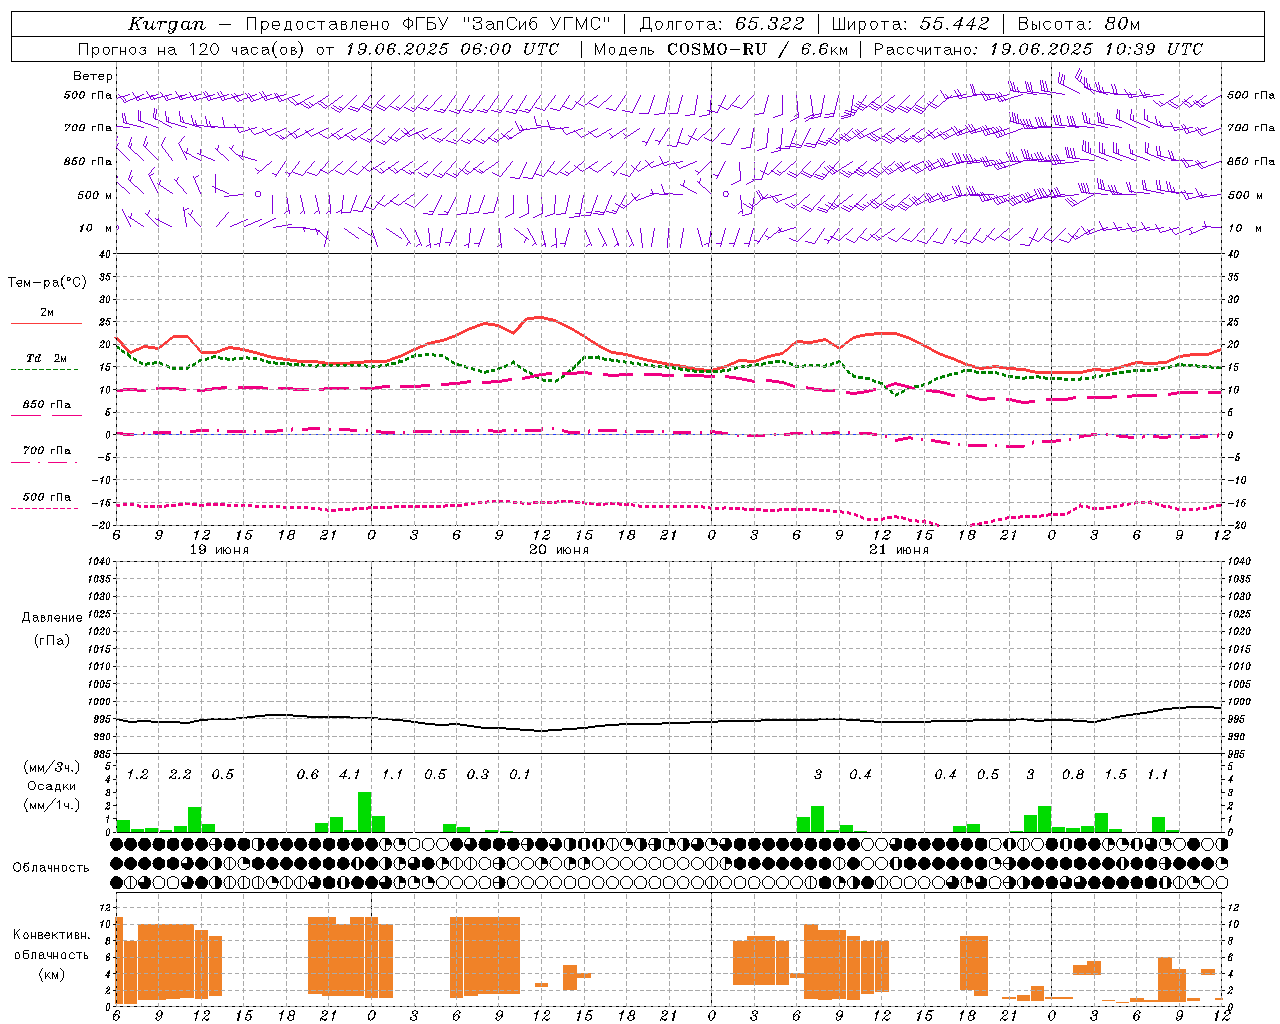Click the "Широта: 55.442" header field
Screen dimensions: 1280x1024
[910, 24]
